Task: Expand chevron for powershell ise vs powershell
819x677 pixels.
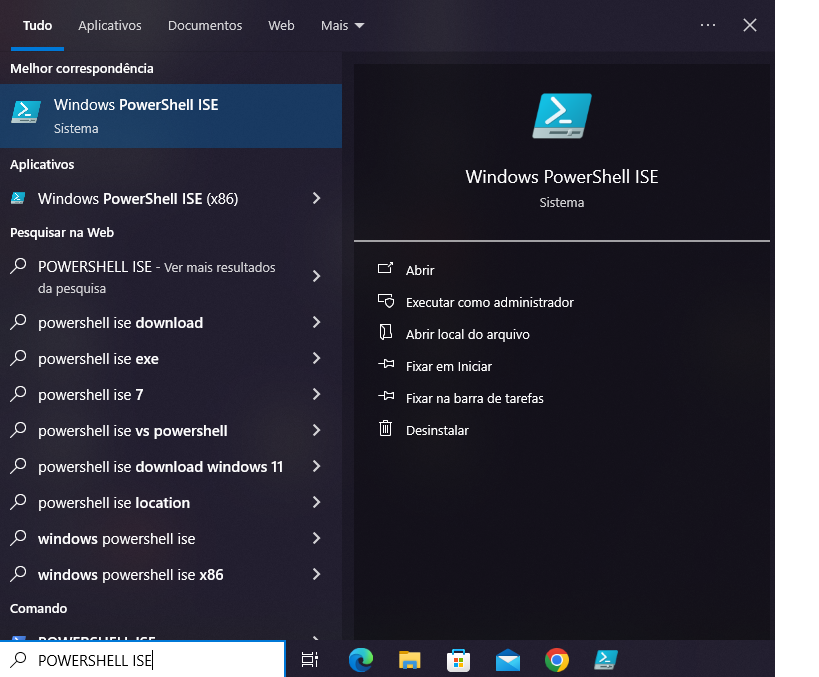Action: click(316, 430)
